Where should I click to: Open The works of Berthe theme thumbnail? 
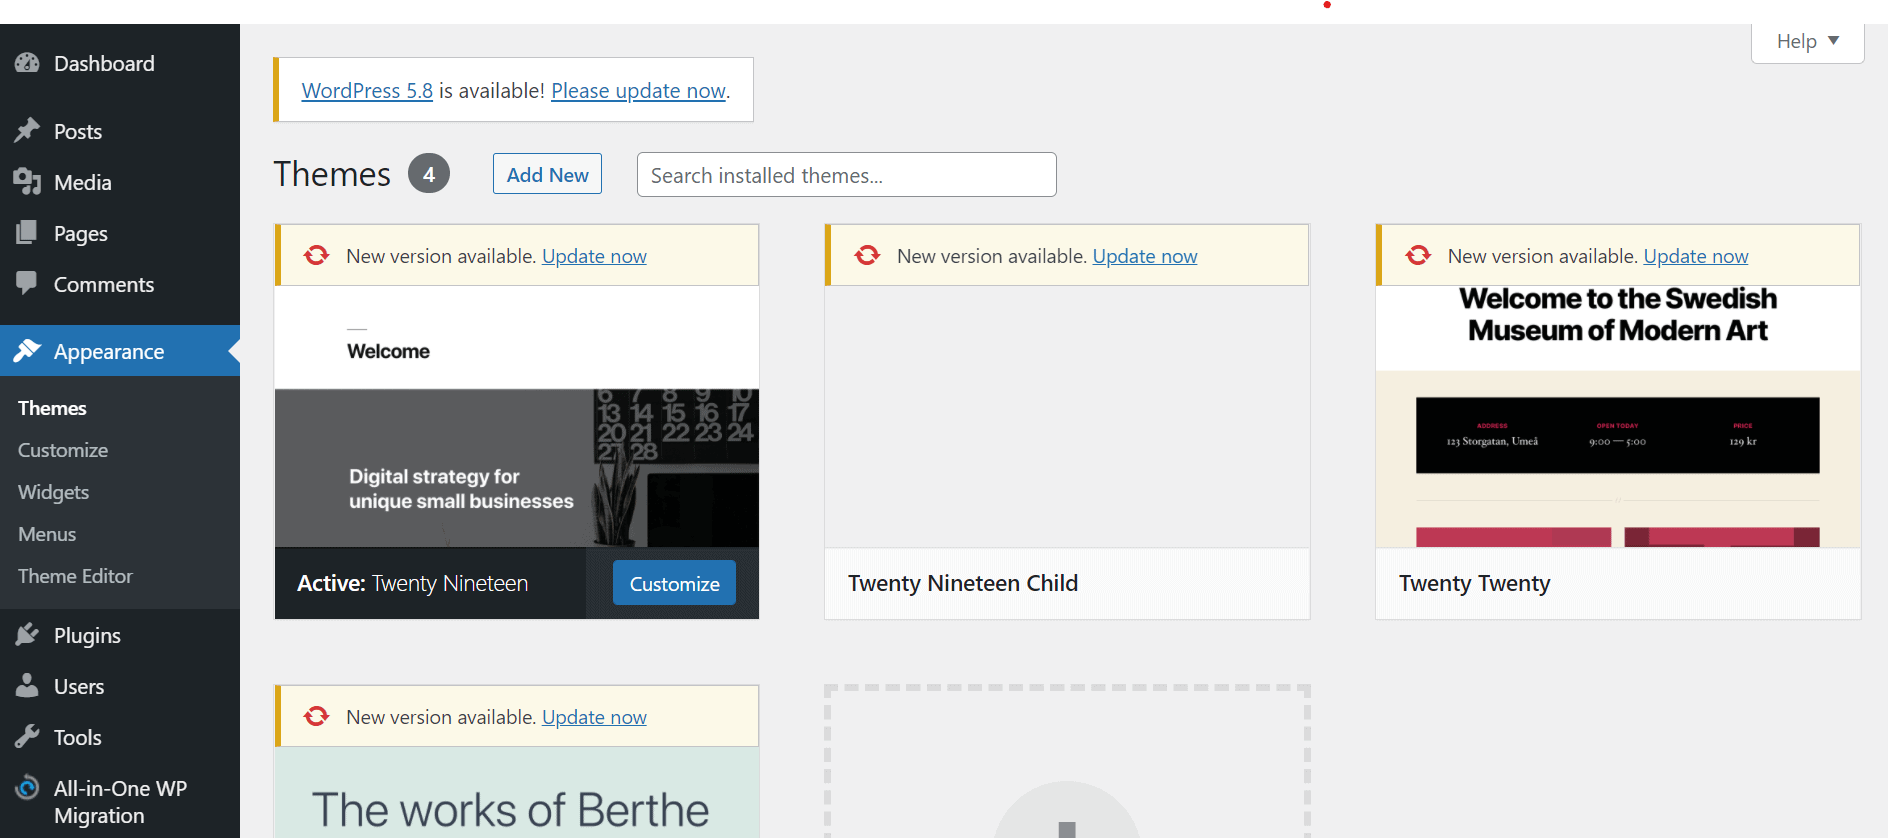point(517,792)
